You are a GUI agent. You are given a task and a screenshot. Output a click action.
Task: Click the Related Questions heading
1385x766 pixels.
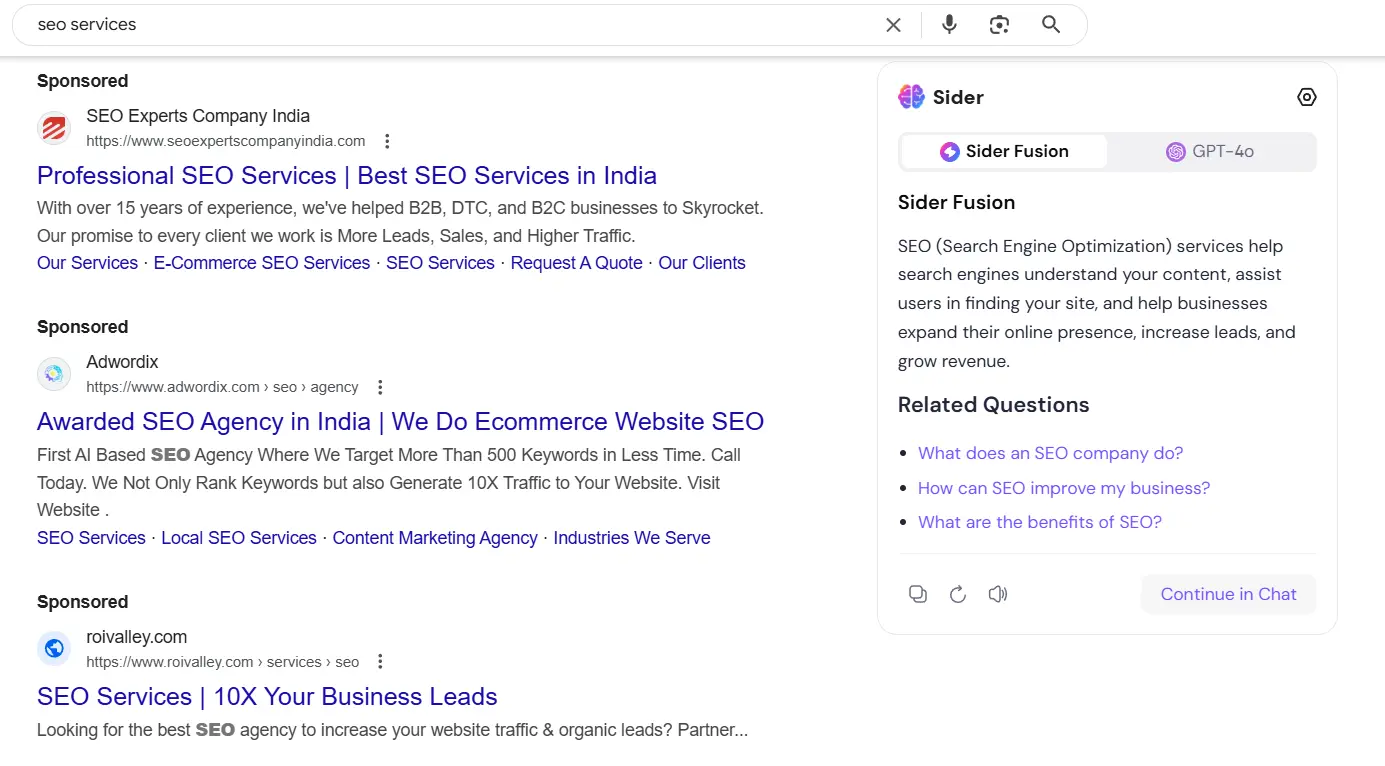click(x=993, y=405)
